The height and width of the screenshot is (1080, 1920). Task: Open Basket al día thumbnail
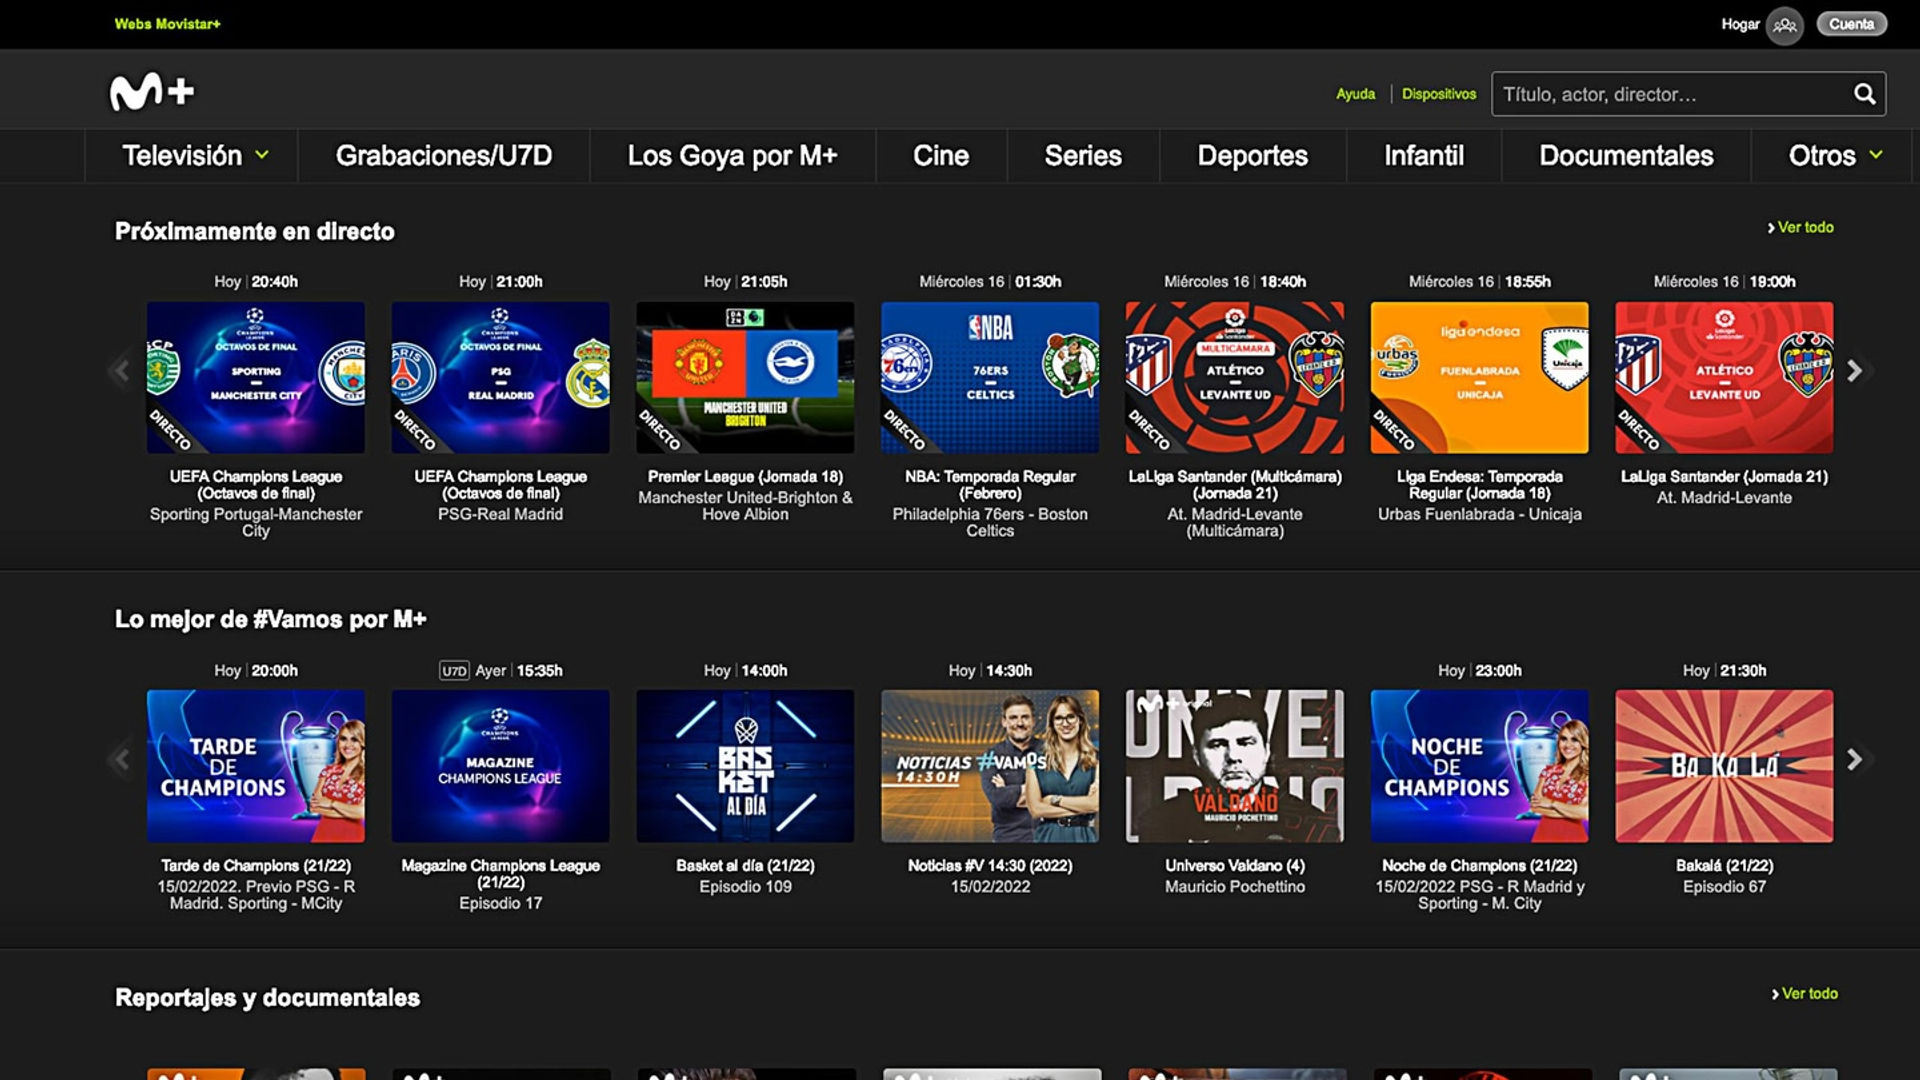[745, 766]
